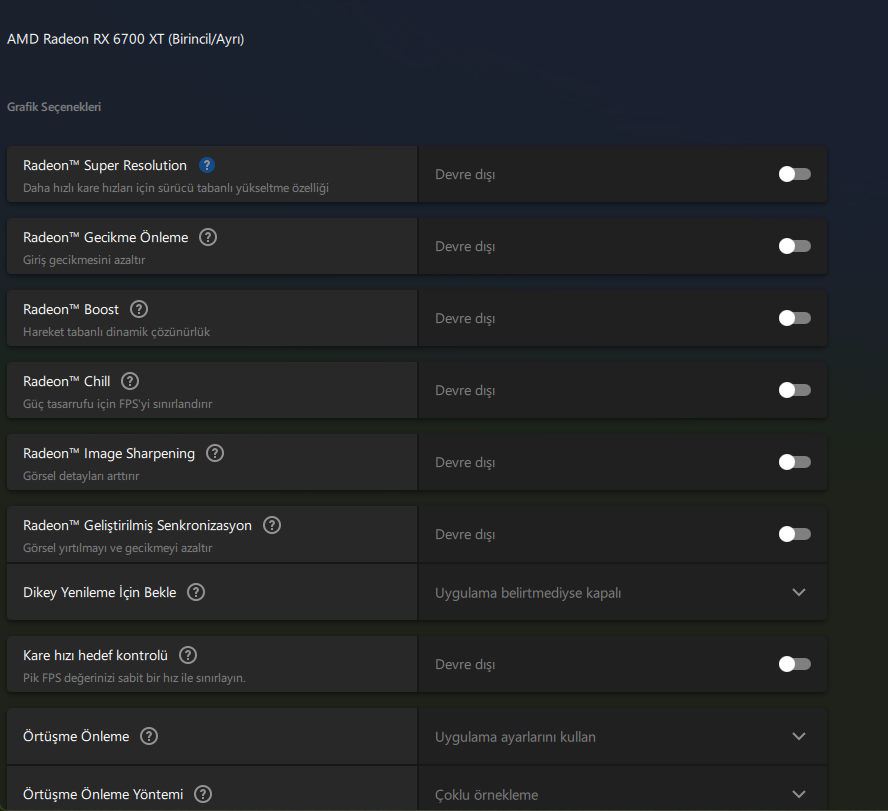Image resolution: width=888 pixels, height=811 pixels.
Task: Click help icon beside Radeon Boost
Action: (139, 309)
